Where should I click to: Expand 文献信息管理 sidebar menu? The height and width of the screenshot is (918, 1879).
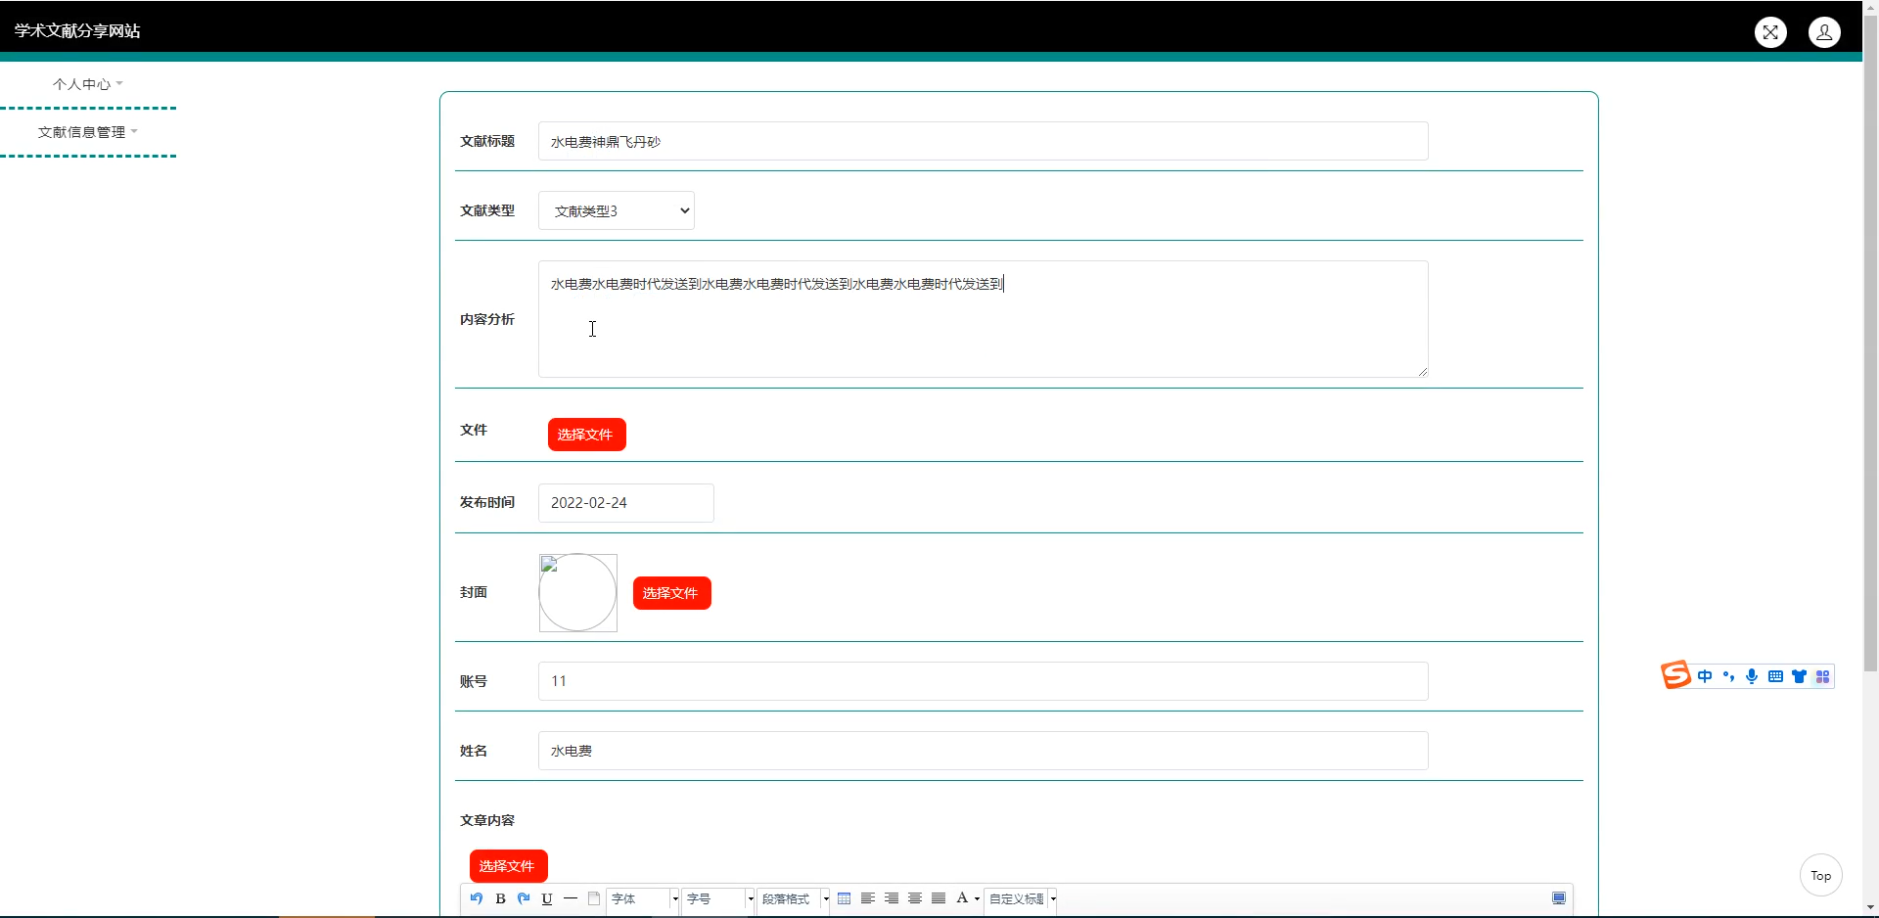point(88,132)
